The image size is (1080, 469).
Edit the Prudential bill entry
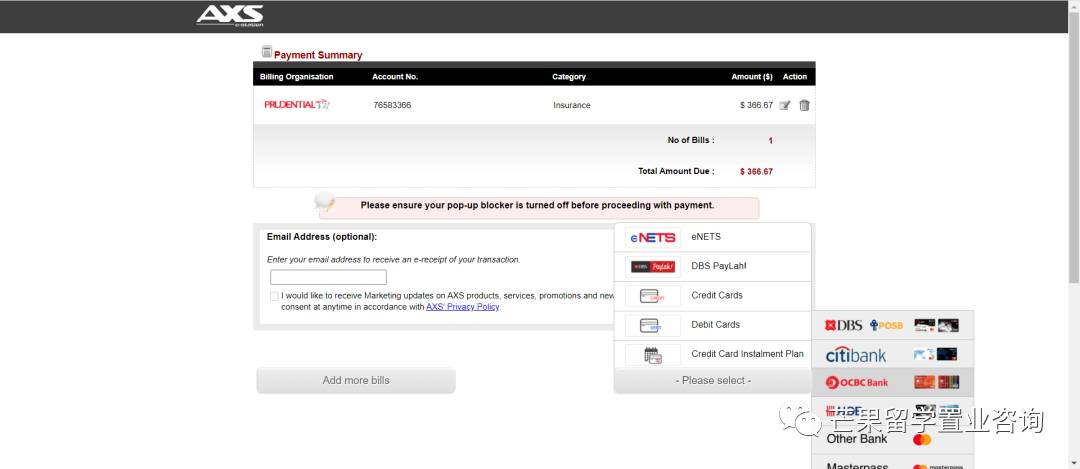click(x=785, y=105)
